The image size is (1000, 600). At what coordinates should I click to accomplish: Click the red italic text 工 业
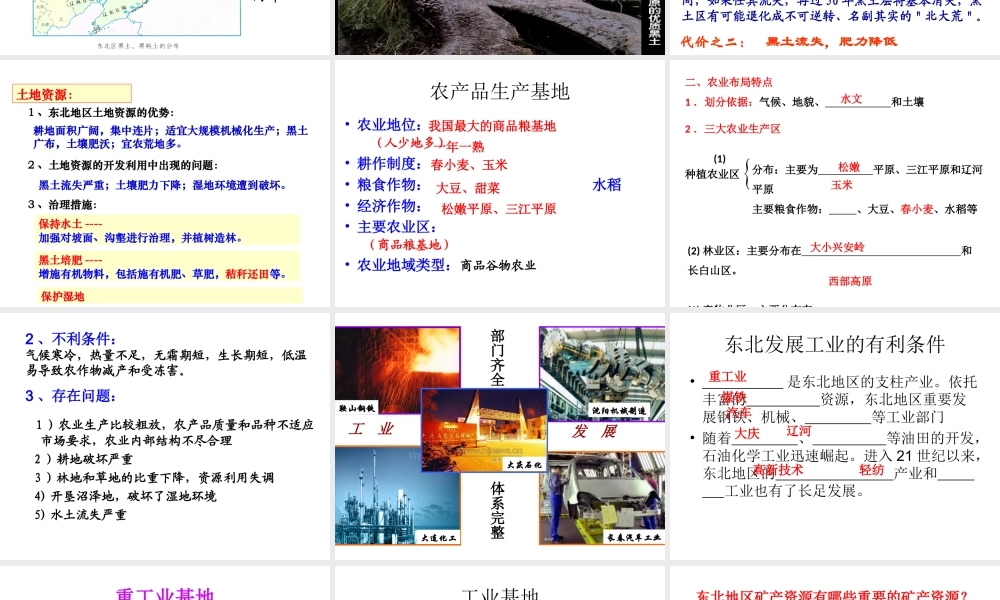(371, 429)
